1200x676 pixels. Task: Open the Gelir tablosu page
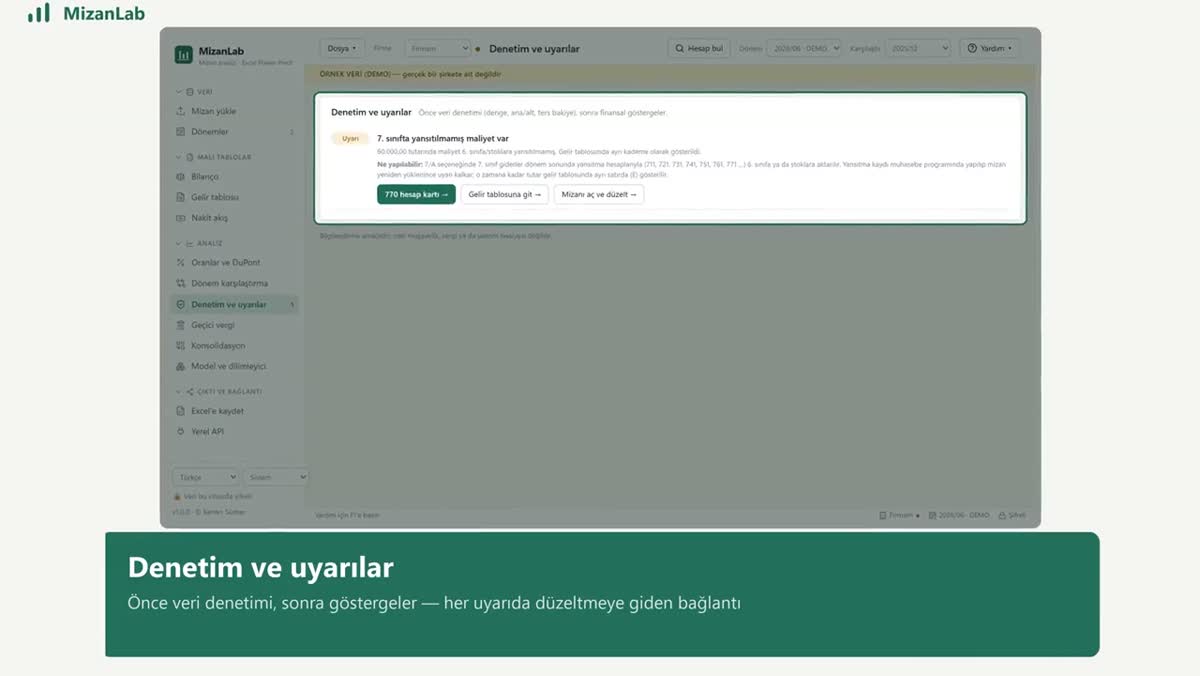pos(235,197)
